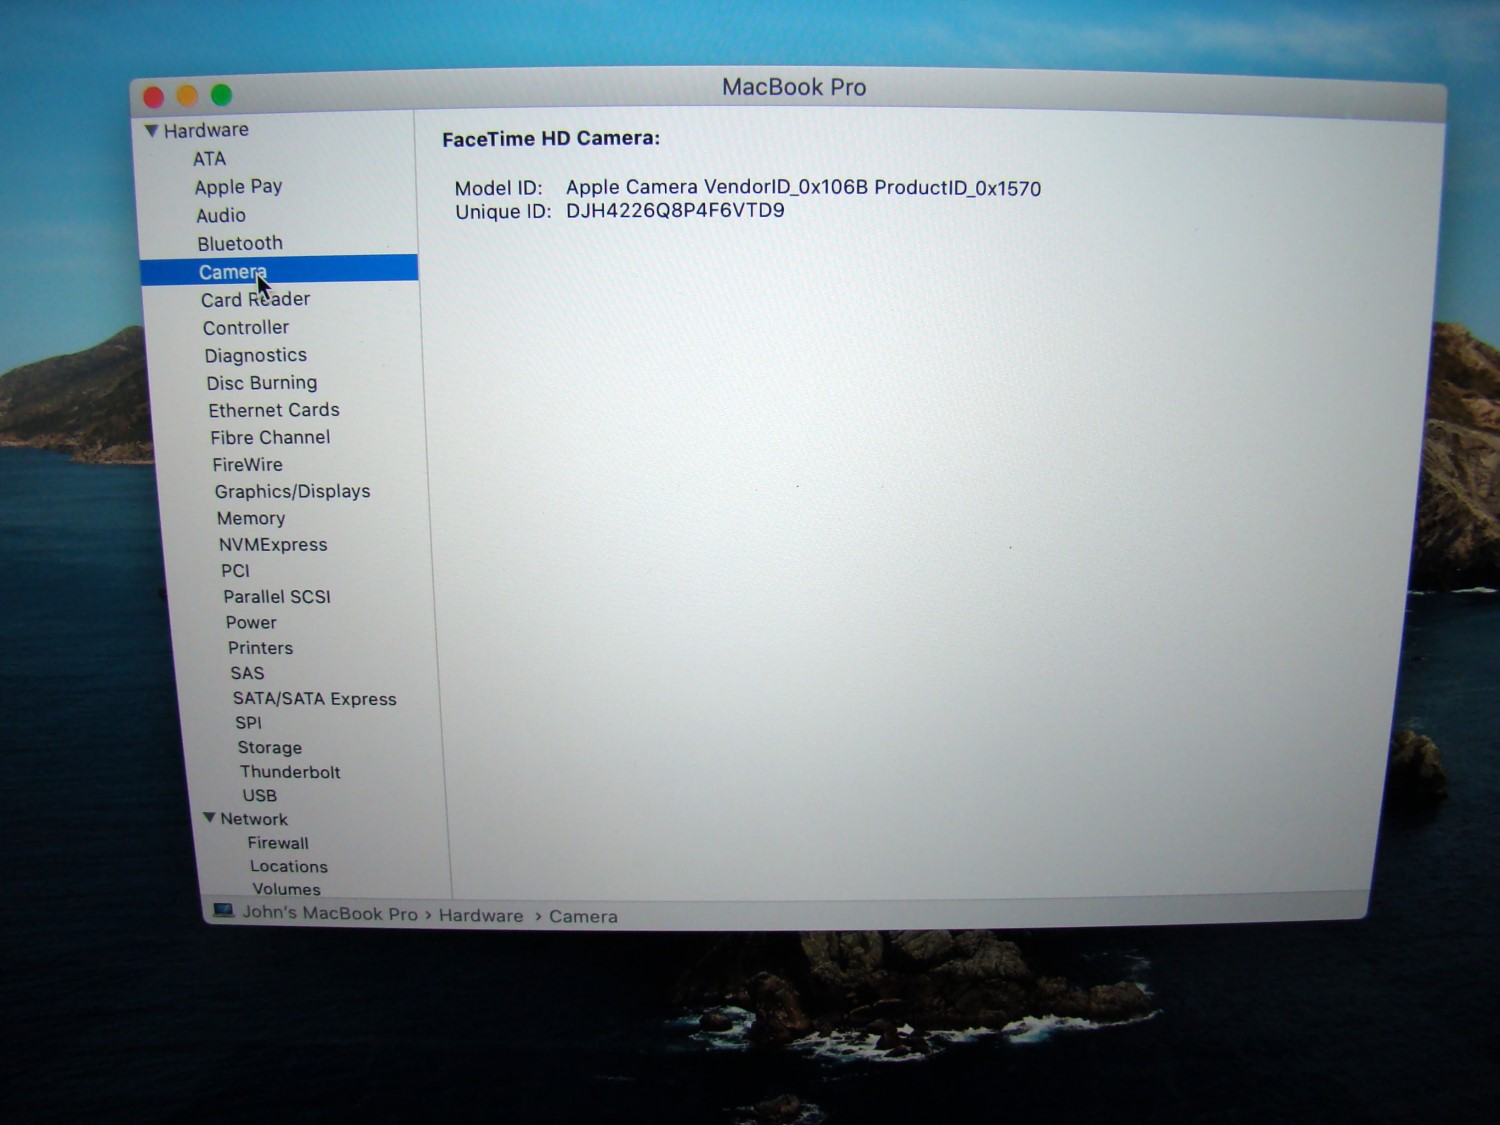Click the green zoom window button
The image size is (1500, 1125).
pos(221,95)
